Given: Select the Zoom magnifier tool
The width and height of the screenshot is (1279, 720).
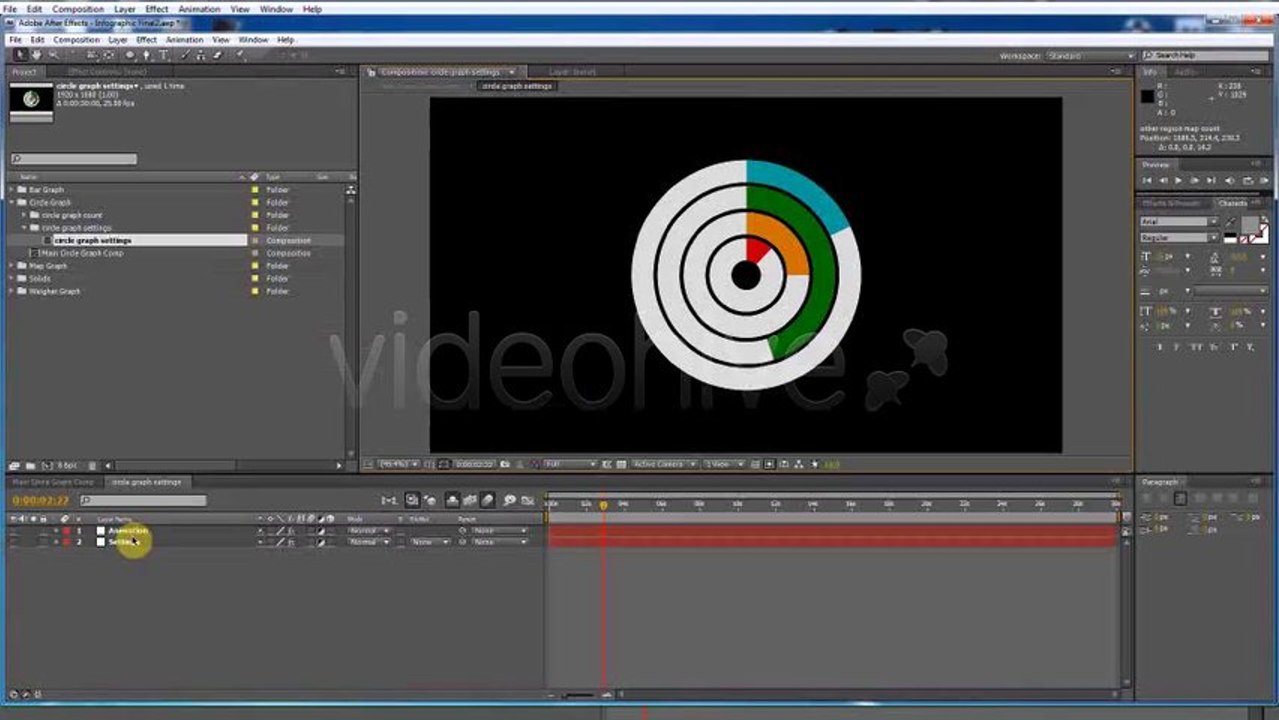Looking at the screenshot, I should pos(54,55).
